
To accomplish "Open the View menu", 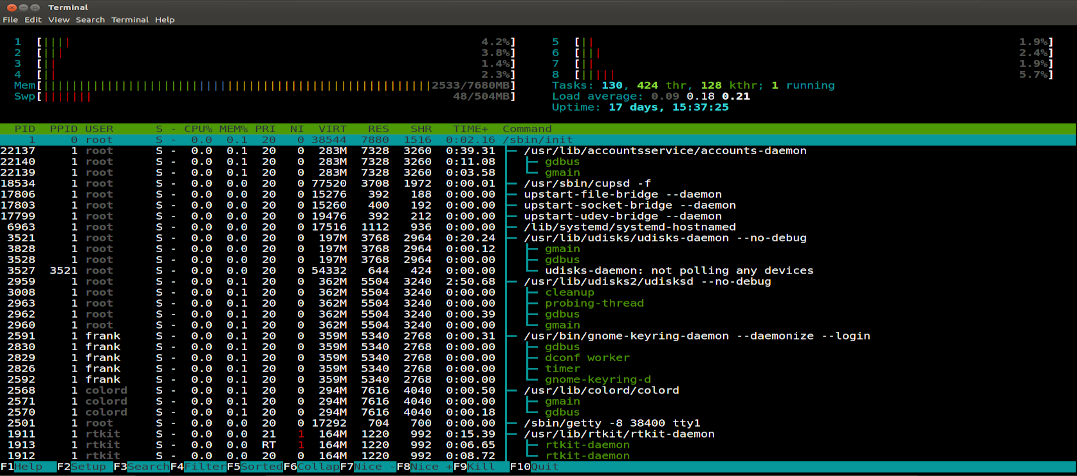I will coord(59,20).
